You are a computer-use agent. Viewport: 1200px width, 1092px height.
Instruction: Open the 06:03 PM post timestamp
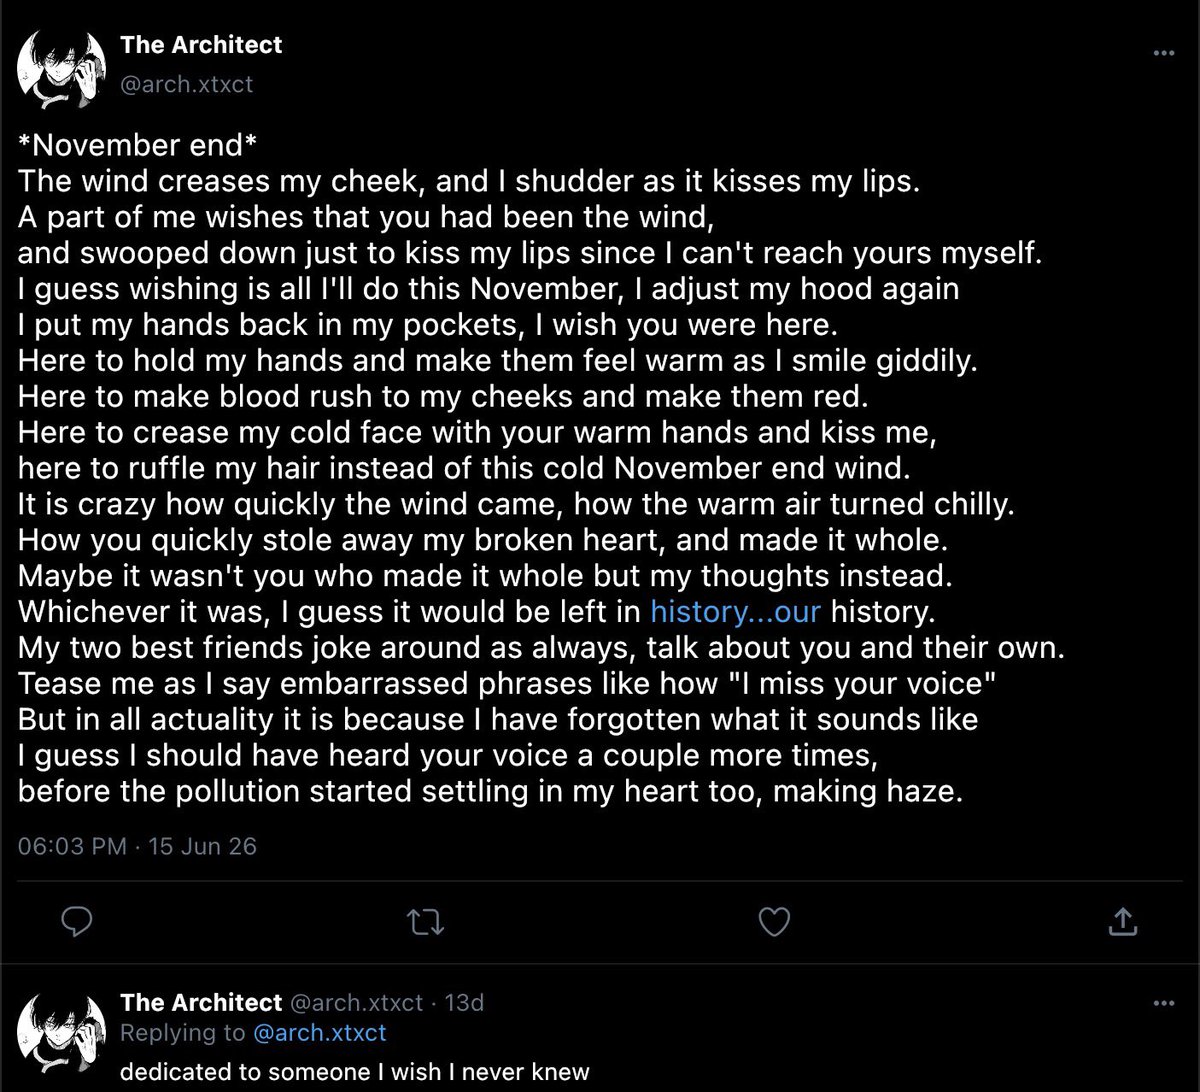pos(73,846)
